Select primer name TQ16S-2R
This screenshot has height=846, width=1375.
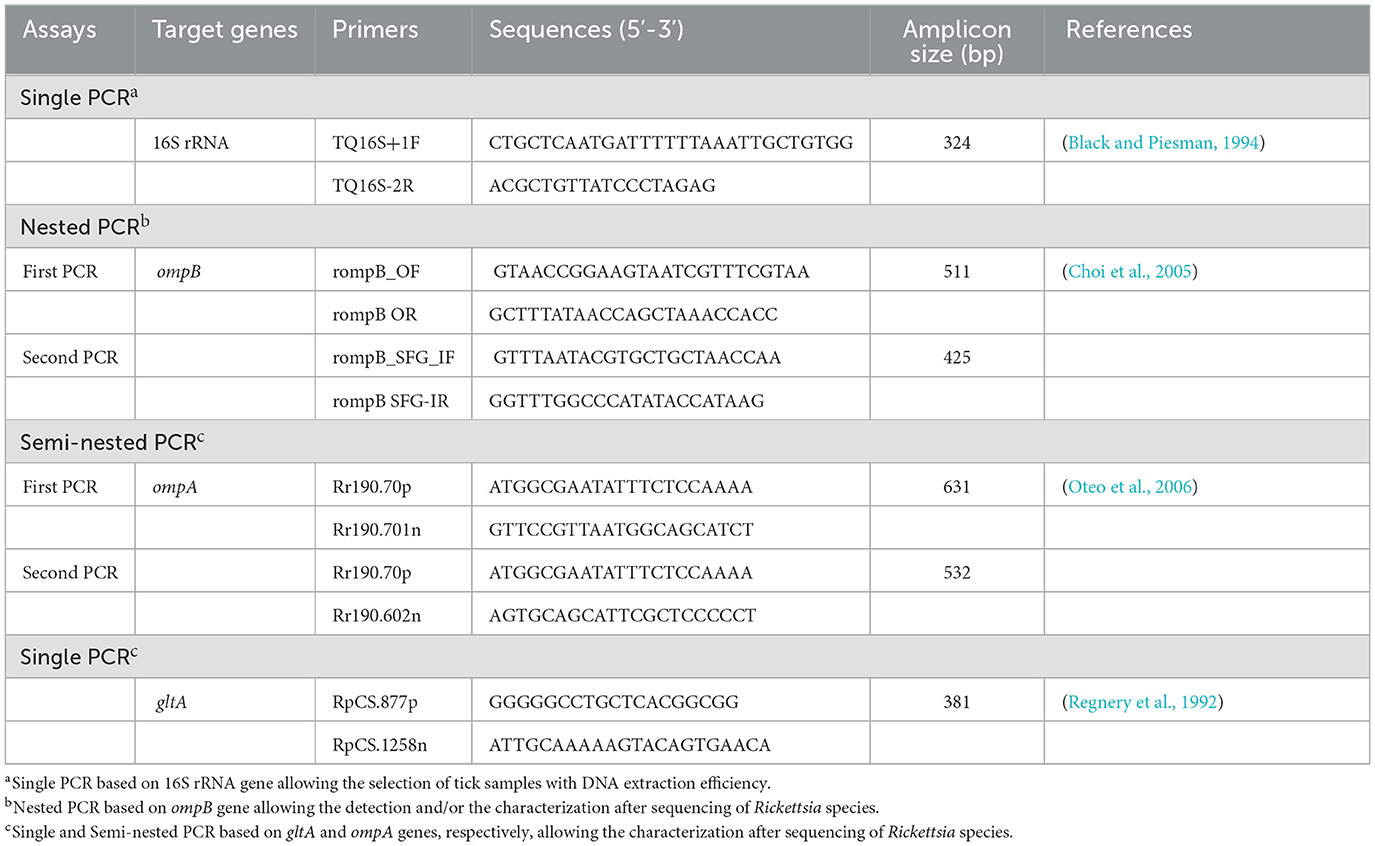tap(375, 185)
